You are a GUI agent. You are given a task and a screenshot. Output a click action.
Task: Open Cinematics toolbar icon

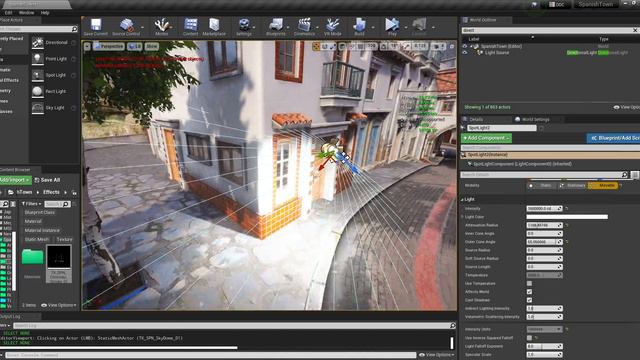[304, 27]
